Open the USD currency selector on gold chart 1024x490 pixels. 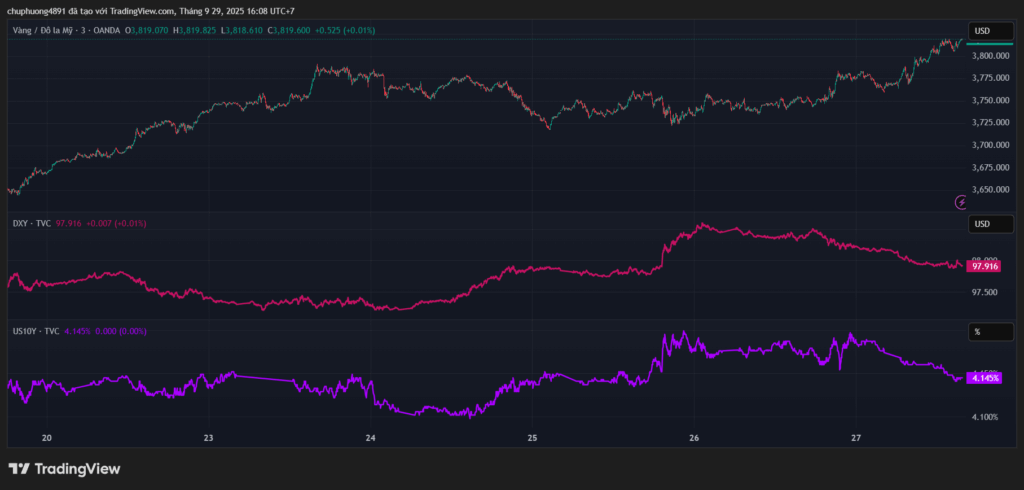click(x=989, y=31)
